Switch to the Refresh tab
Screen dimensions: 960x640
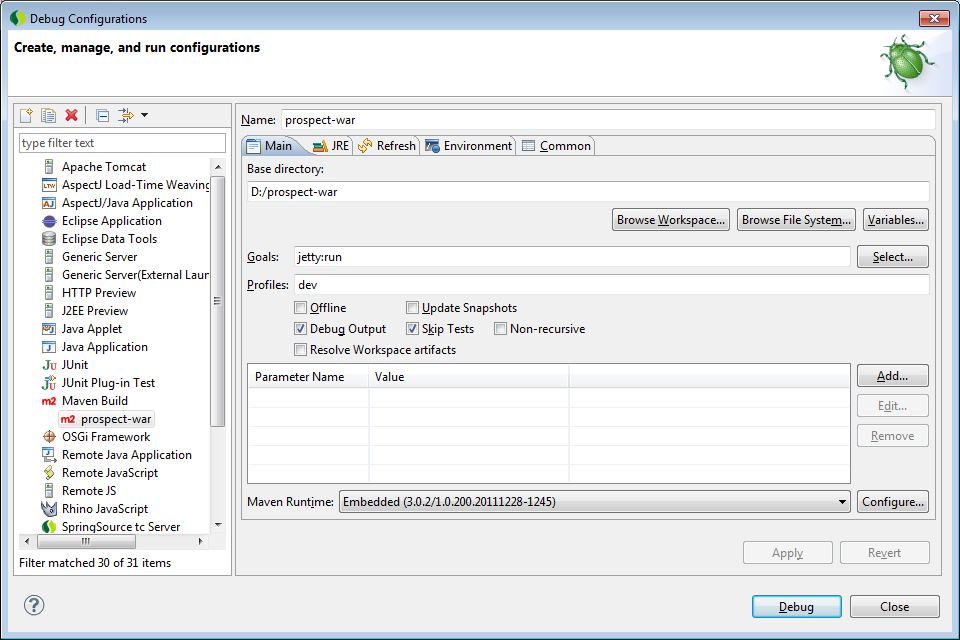point(387,146)
